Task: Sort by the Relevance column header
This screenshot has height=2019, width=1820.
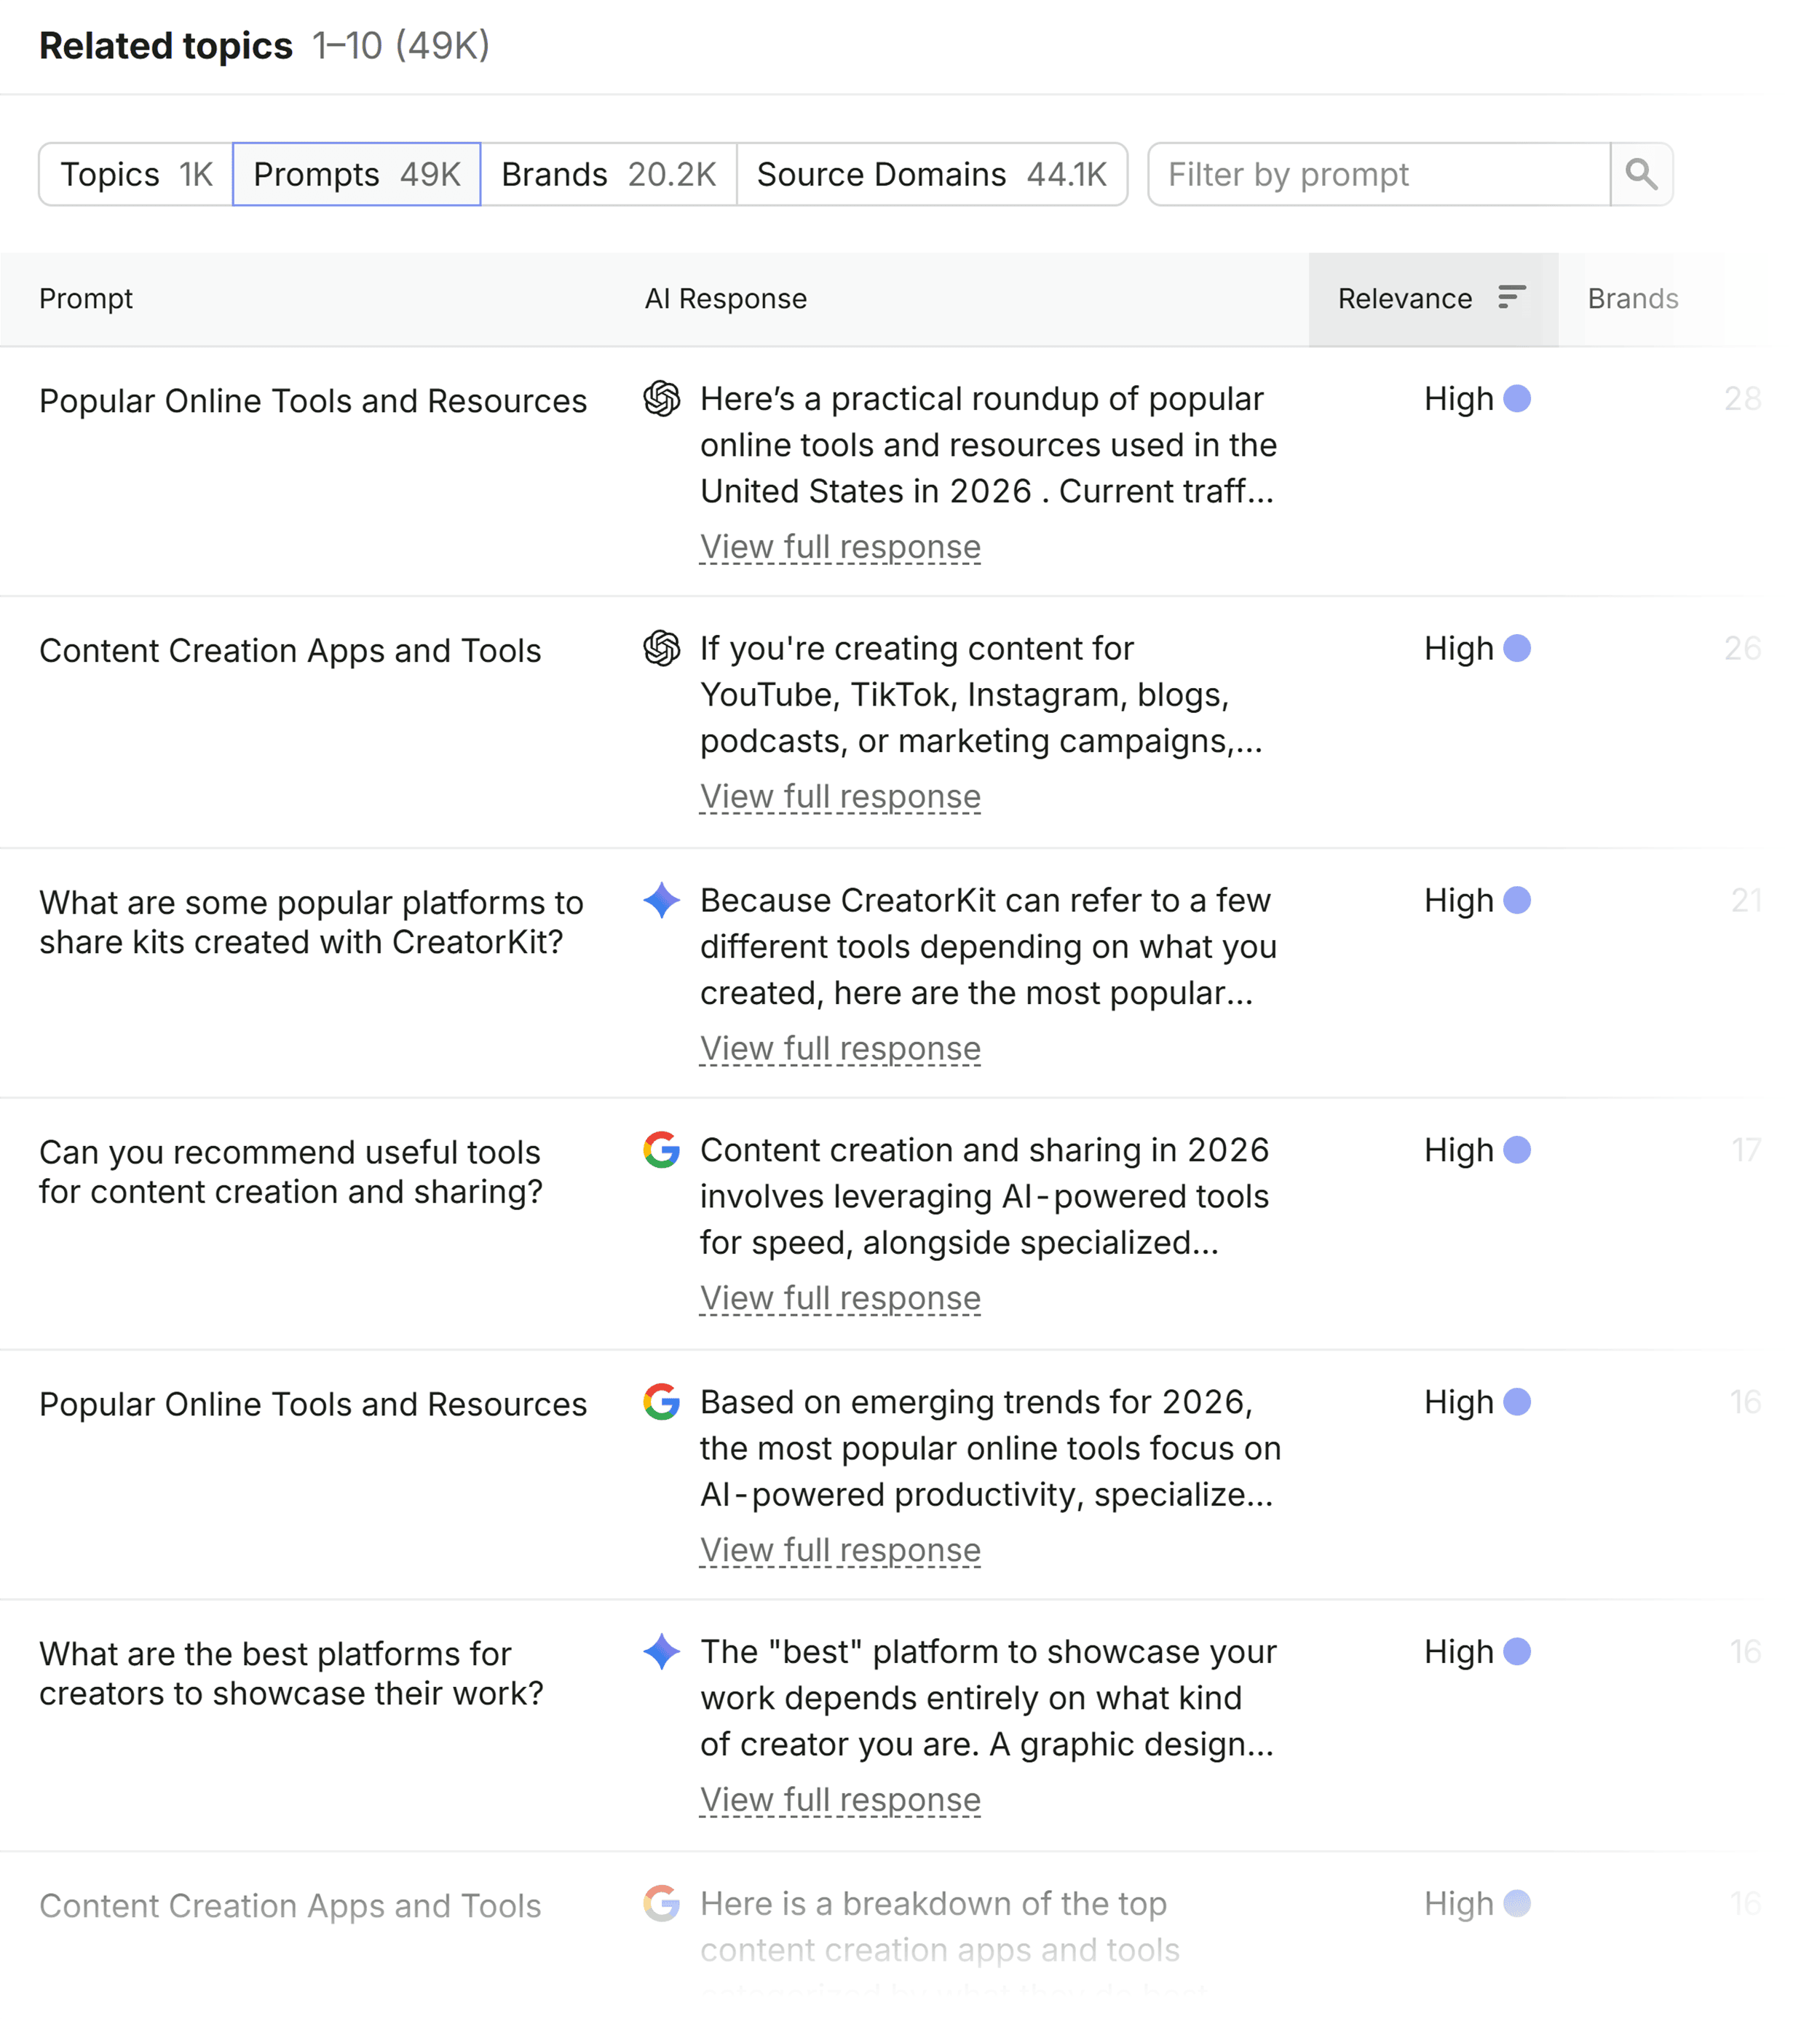Action: [1433, 299]
